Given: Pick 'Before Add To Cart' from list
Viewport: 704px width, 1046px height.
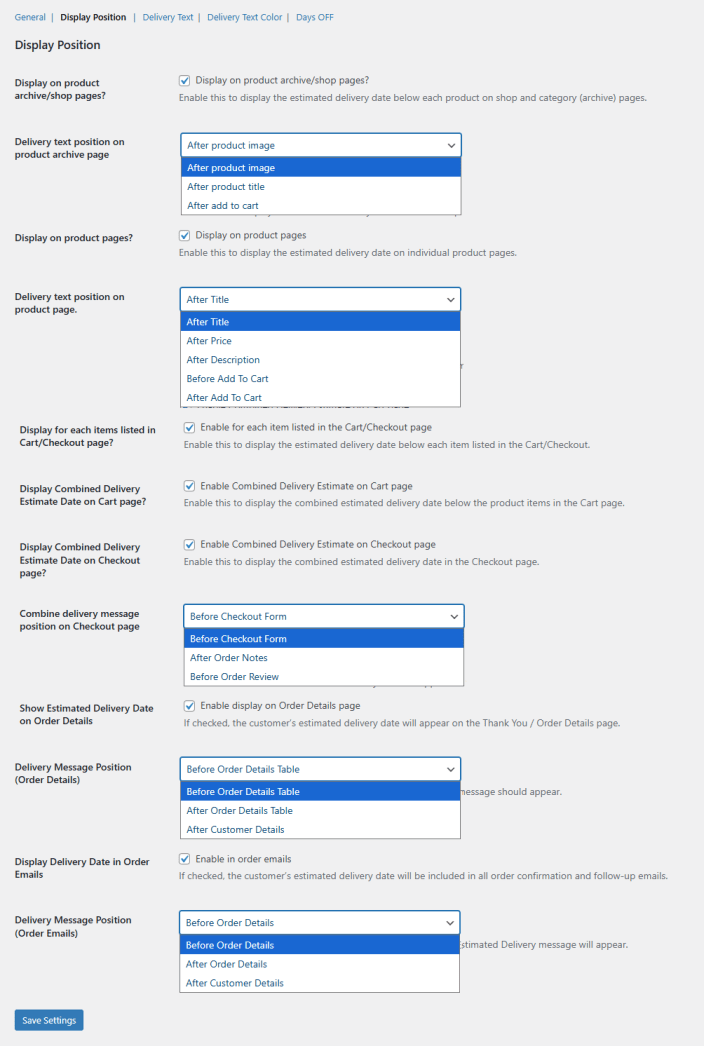Looking at the screenshot, I should pos(228,379).
